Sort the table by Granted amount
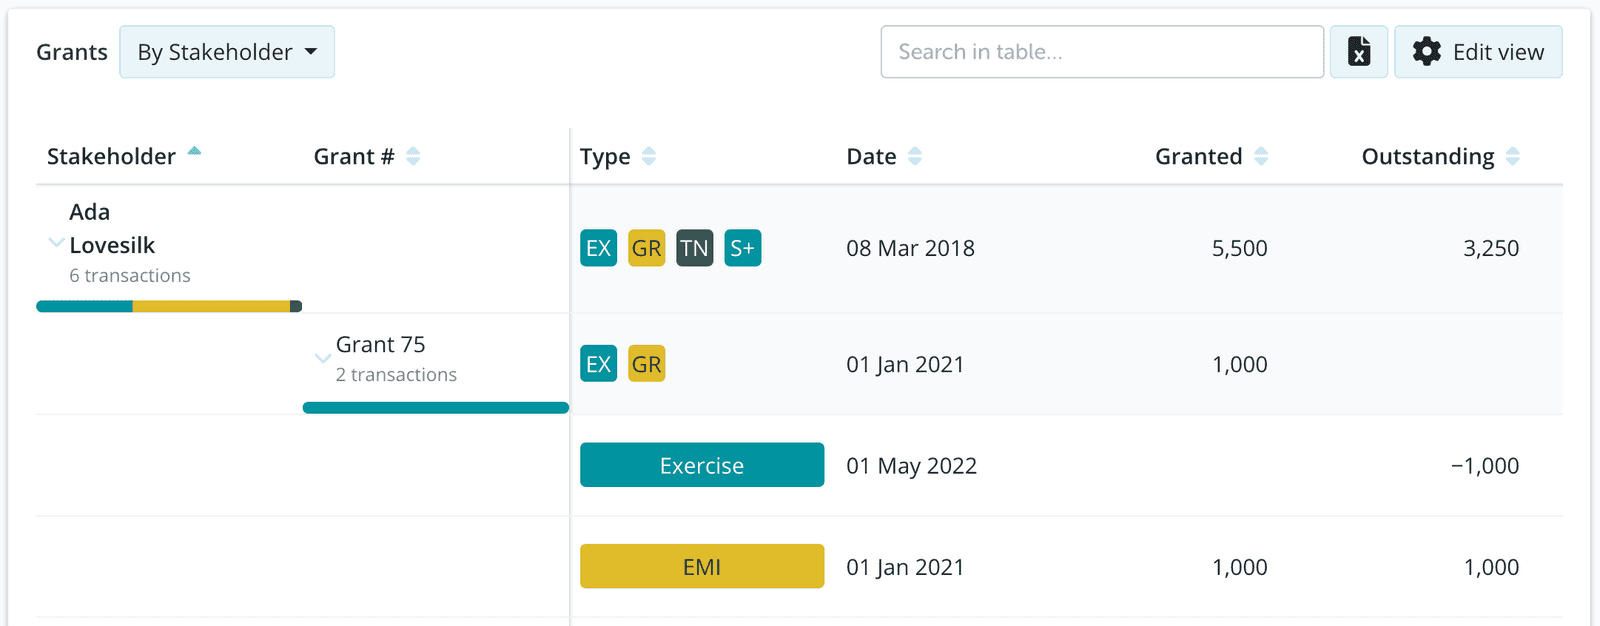Image resolution: width=1600 pixels, height=626 pixels. pos(1262,156)
